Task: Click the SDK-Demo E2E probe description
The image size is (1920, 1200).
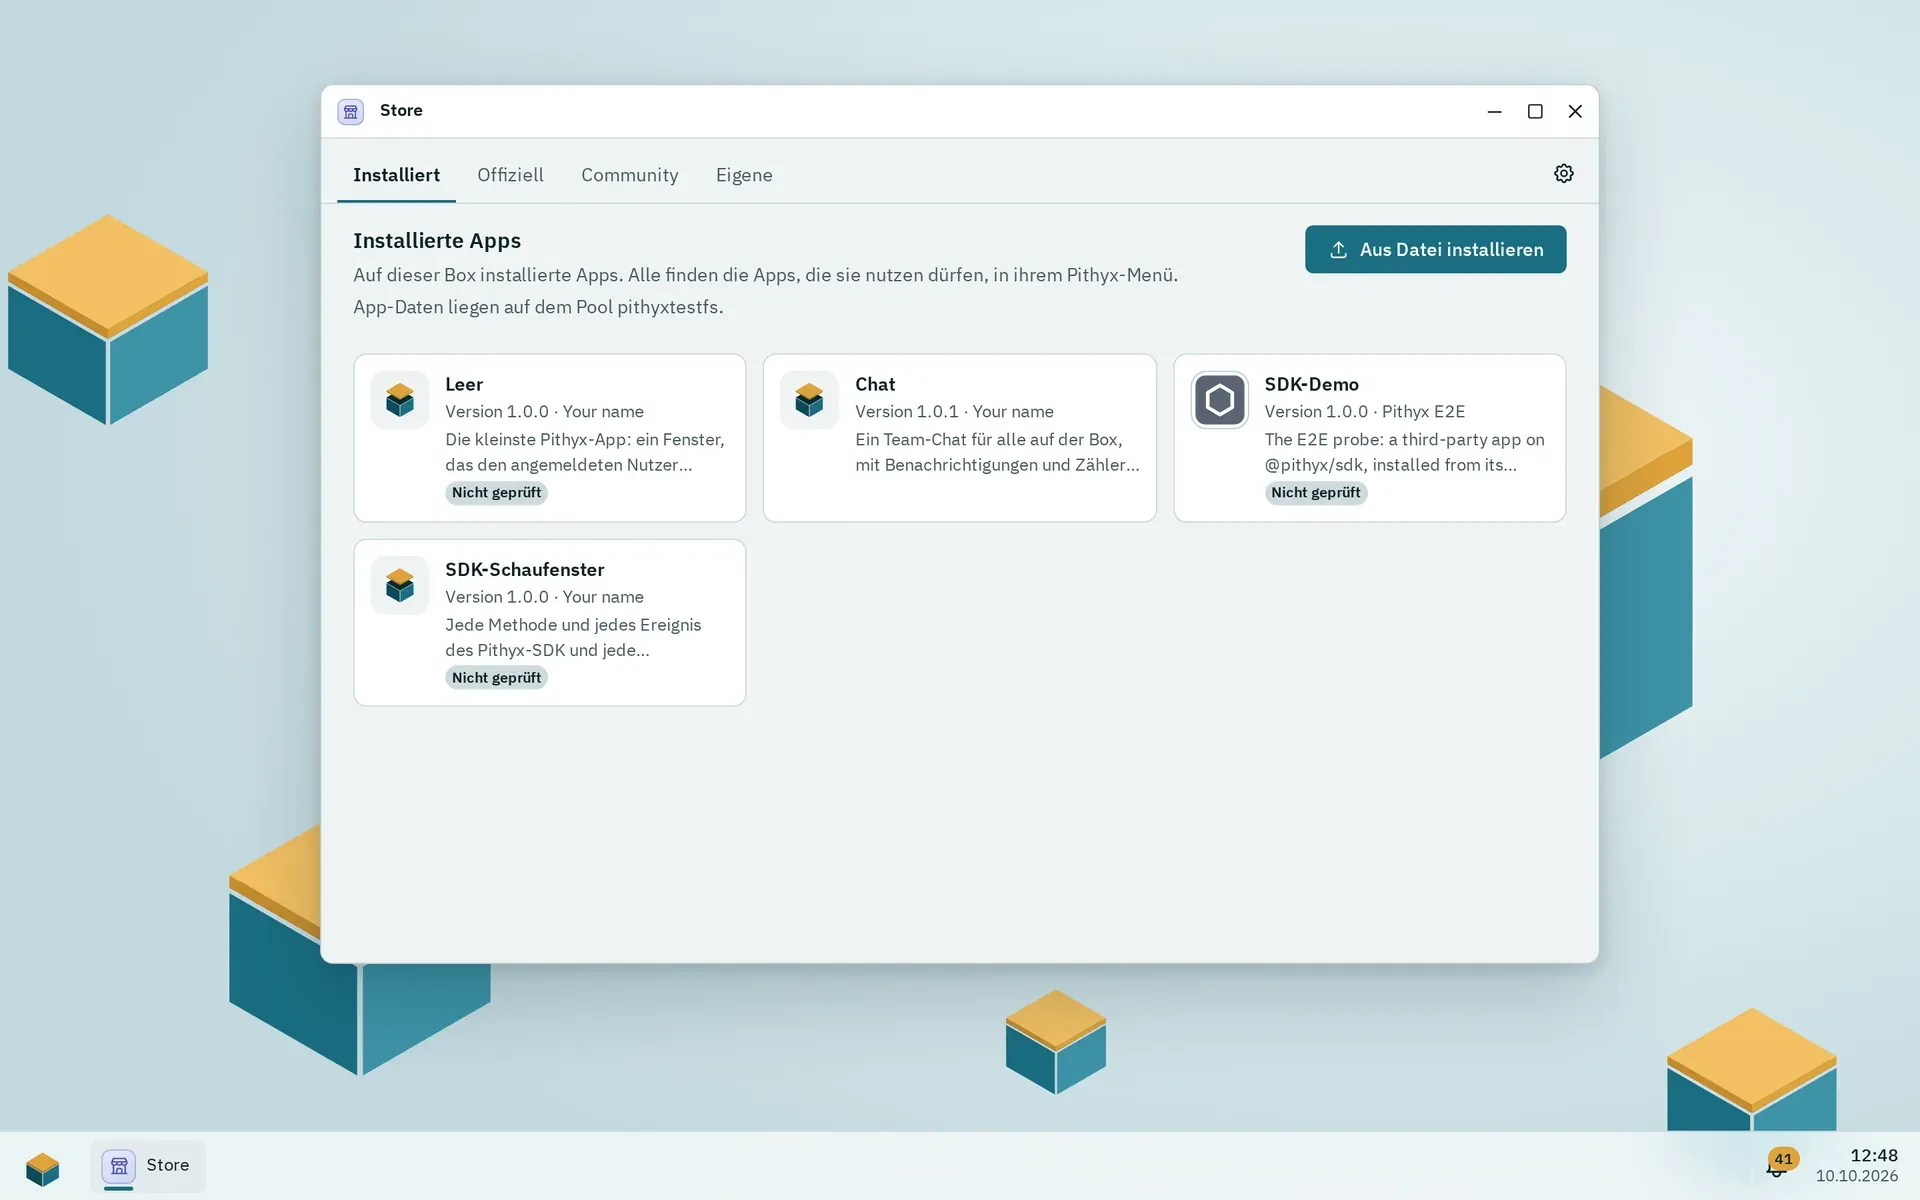Action: click(1404, 452)
